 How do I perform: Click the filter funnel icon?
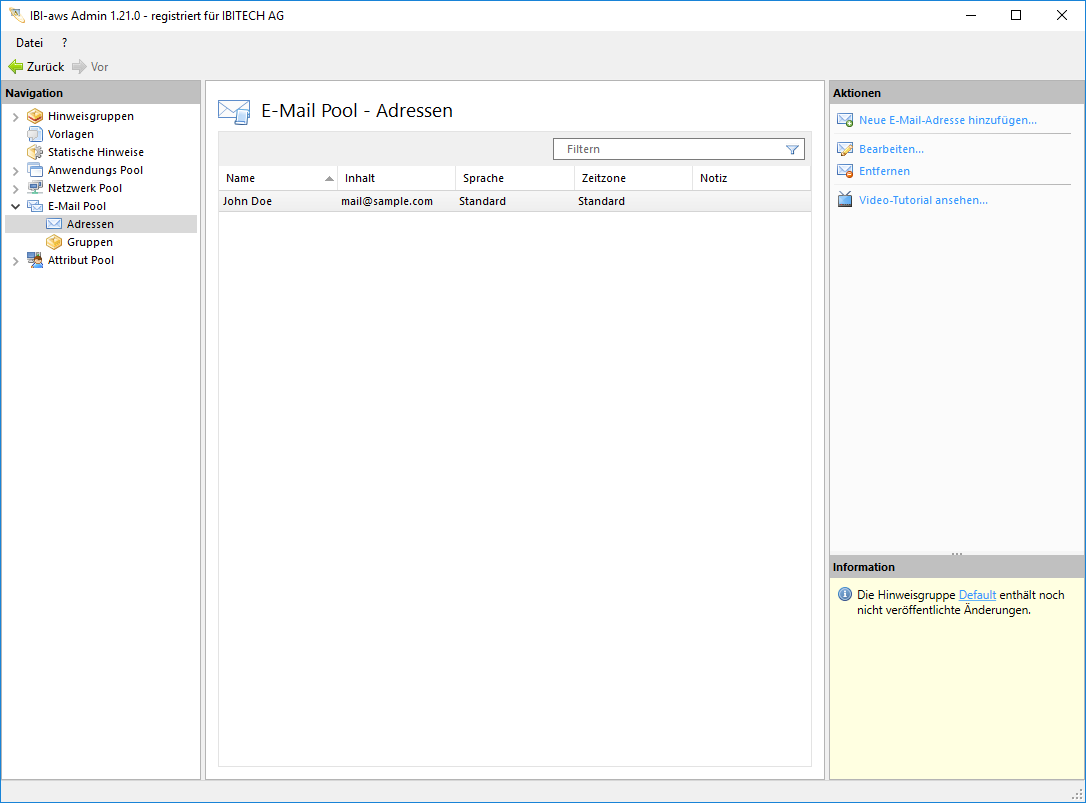coord(792,150)
